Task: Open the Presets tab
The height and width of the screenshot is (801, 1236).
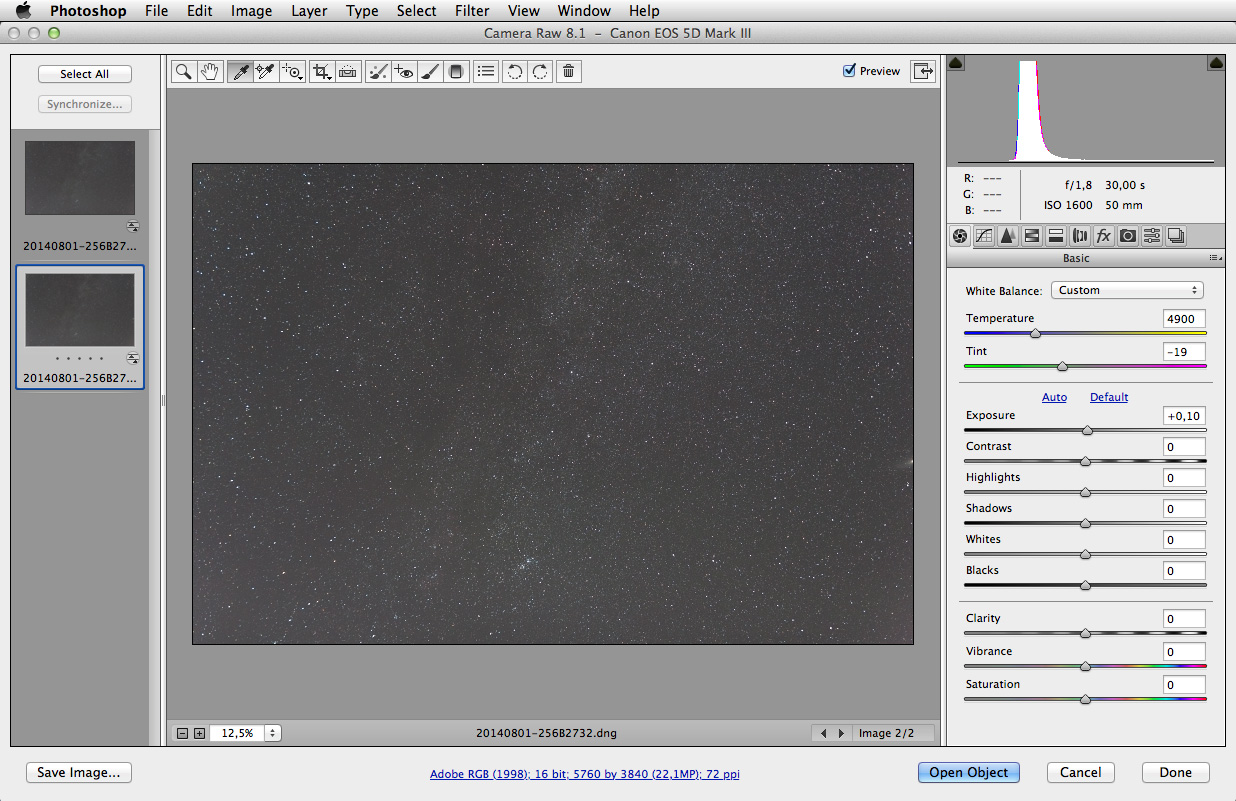Action: point(1152,236)
